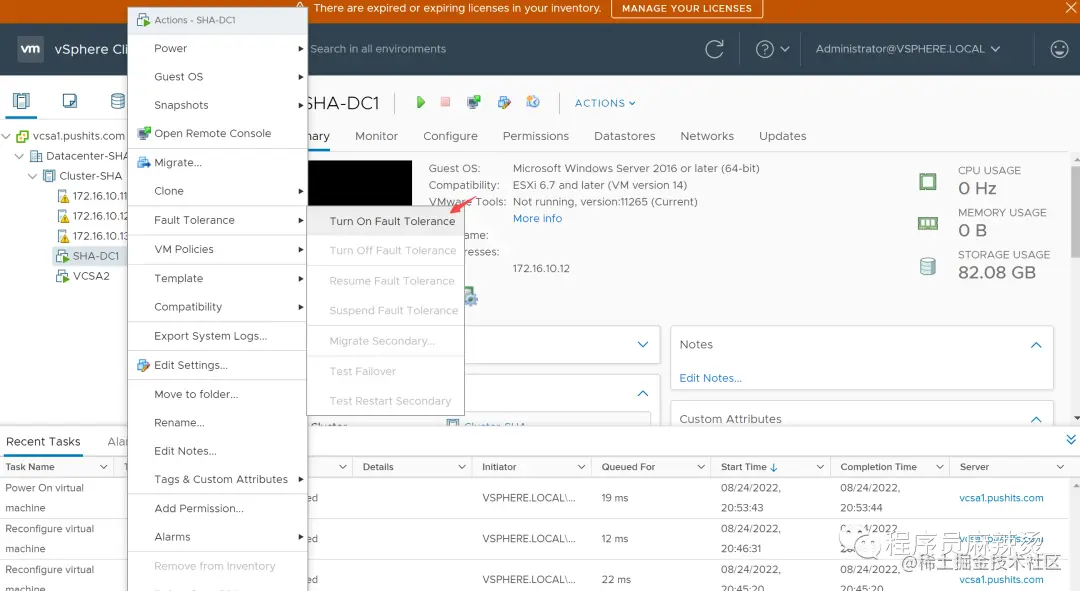
Task: Open the Initiator column filter dropdown
Action: tap(581, 467)
